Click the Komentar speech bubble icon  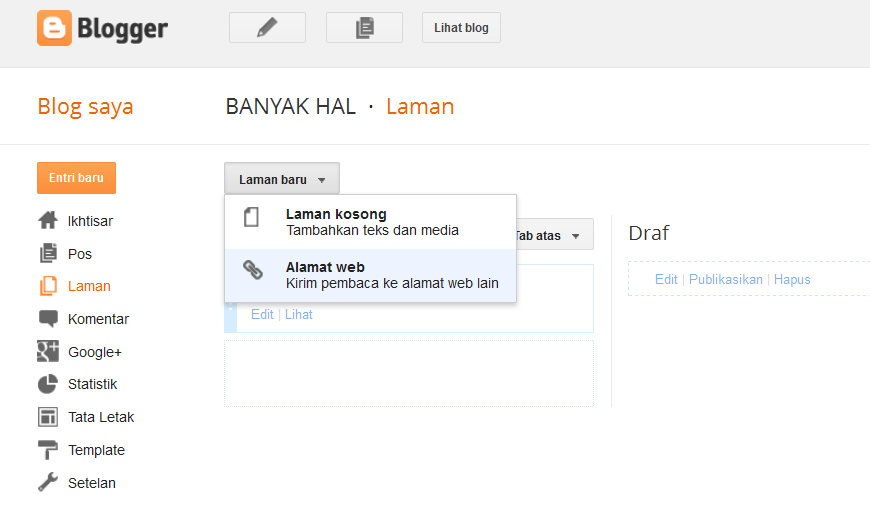pos(48,318)
